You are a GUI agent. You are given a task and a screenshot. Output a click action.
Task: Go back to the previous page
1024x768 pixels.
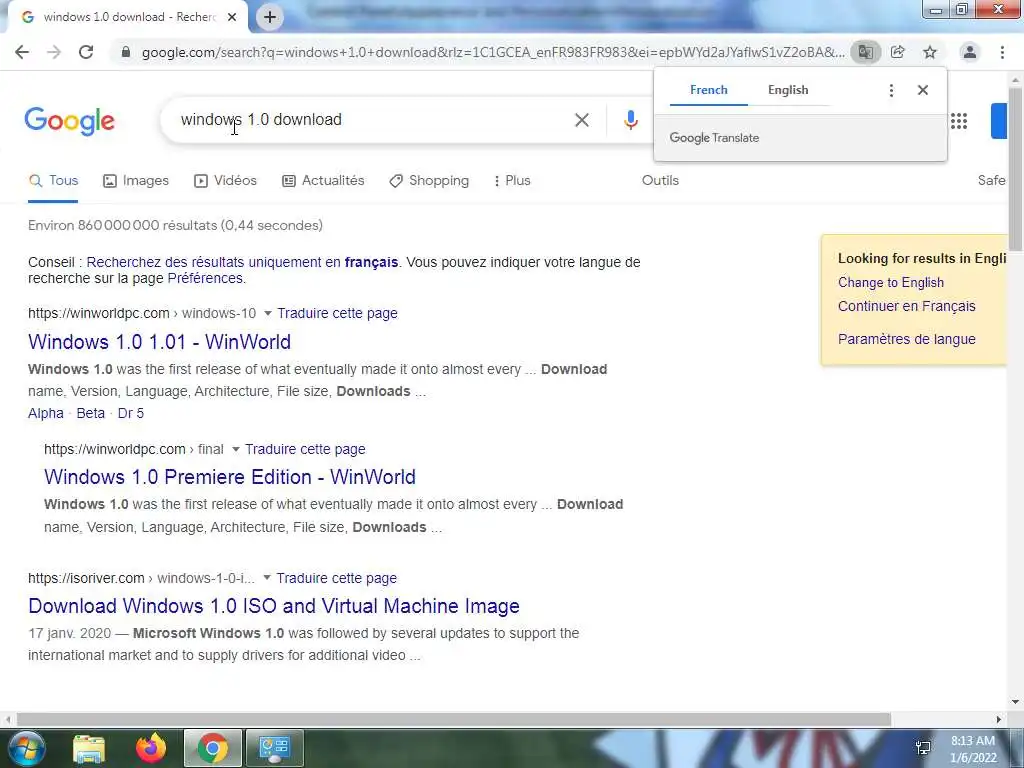click(22, 52)
